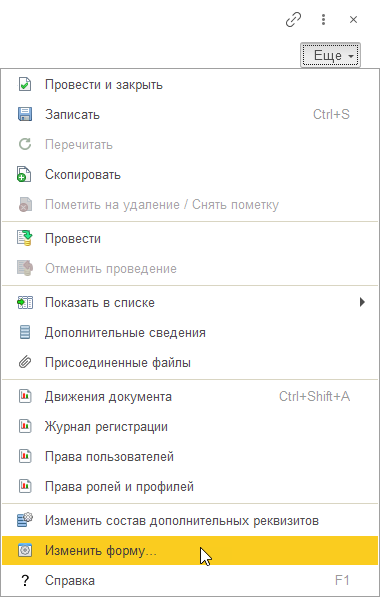
Task: Click the floppy disk save icon
Action: tap(25, 114)
